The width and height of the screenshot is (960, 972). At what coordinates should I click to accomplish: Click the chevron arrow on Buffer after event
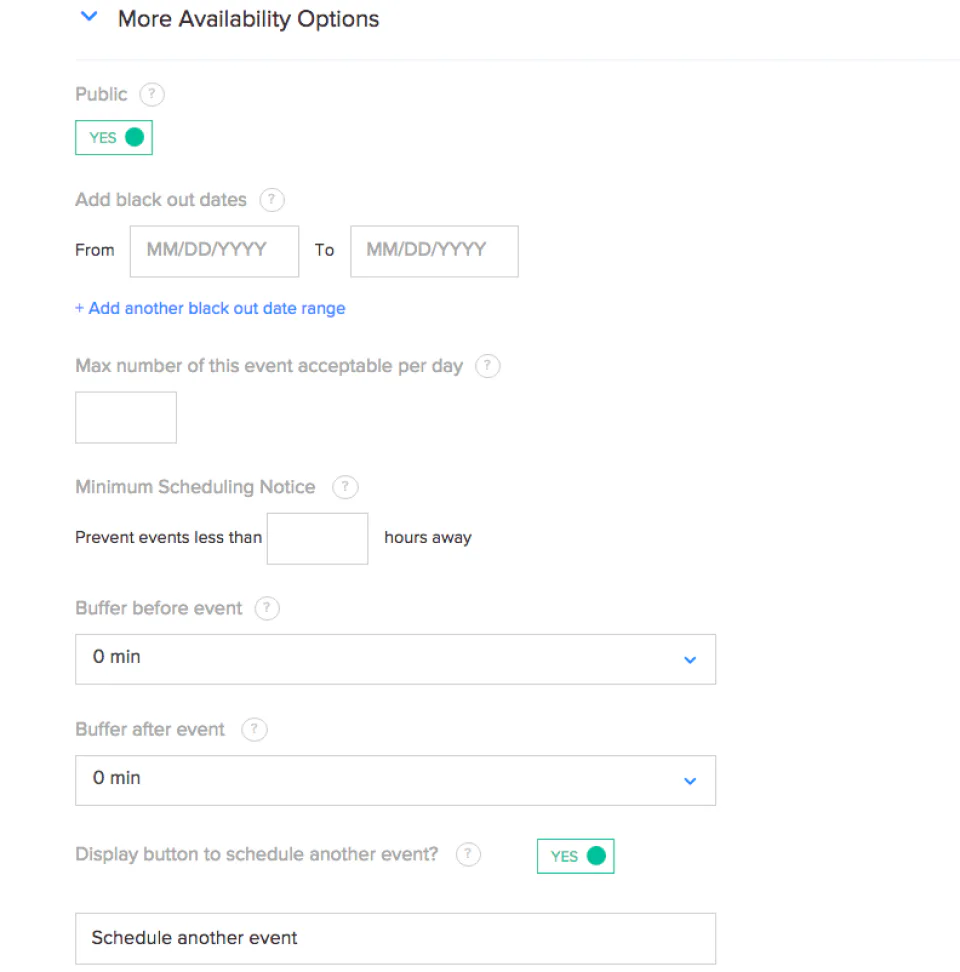click(689, 780)
